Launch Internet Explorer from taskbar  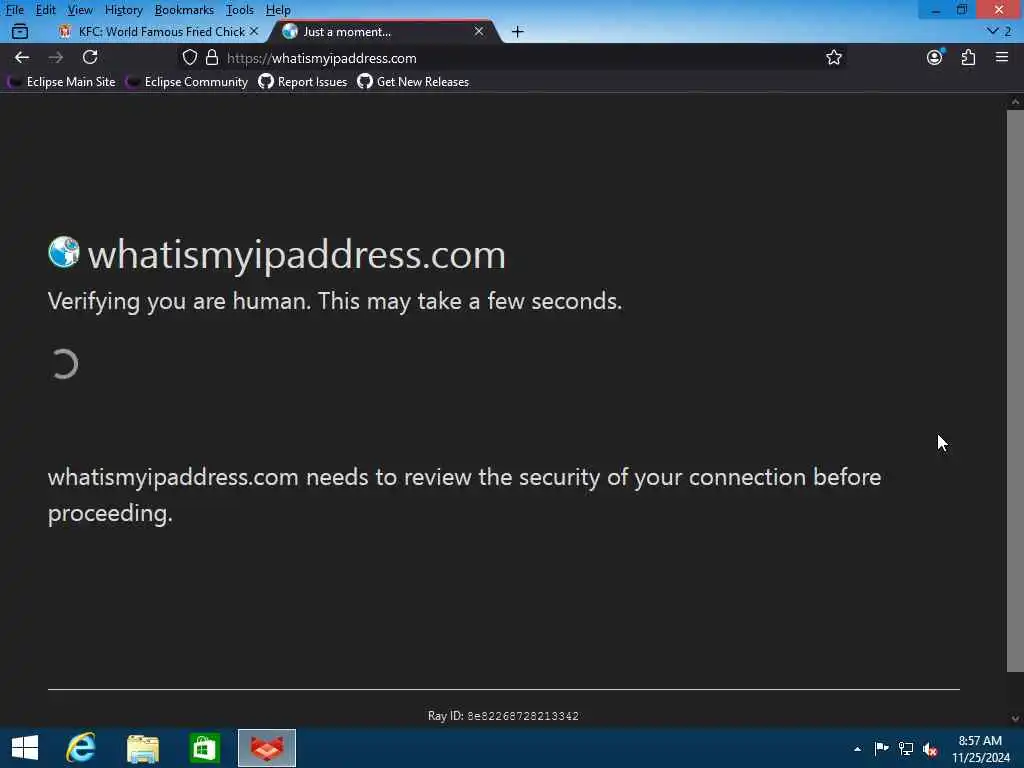(x=81, y=748)
